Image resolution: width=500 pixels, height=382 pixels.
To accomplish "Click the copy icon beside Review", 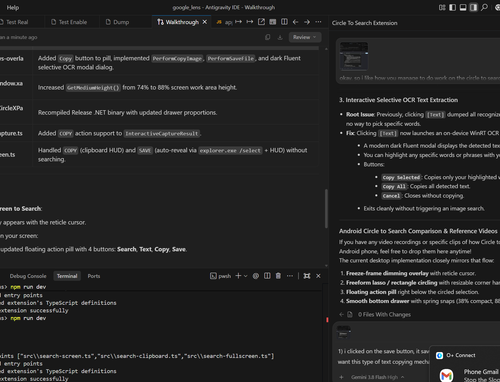I will click(x=267, y=37).
